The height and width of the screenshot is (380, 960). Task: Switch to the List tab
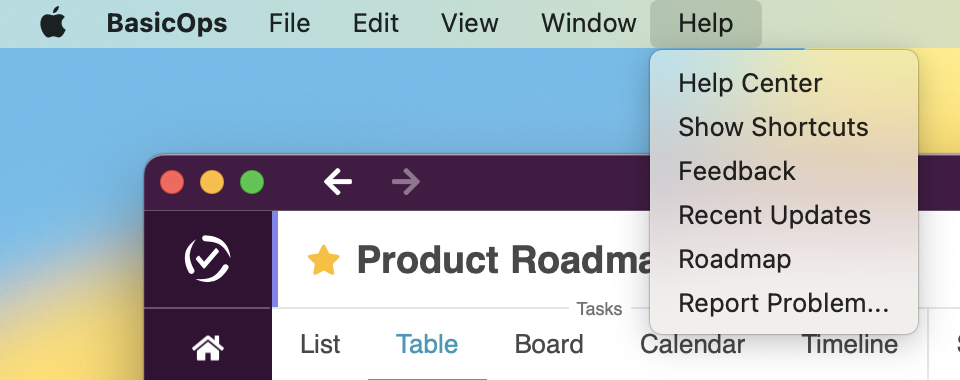click(x=320, y=345)
